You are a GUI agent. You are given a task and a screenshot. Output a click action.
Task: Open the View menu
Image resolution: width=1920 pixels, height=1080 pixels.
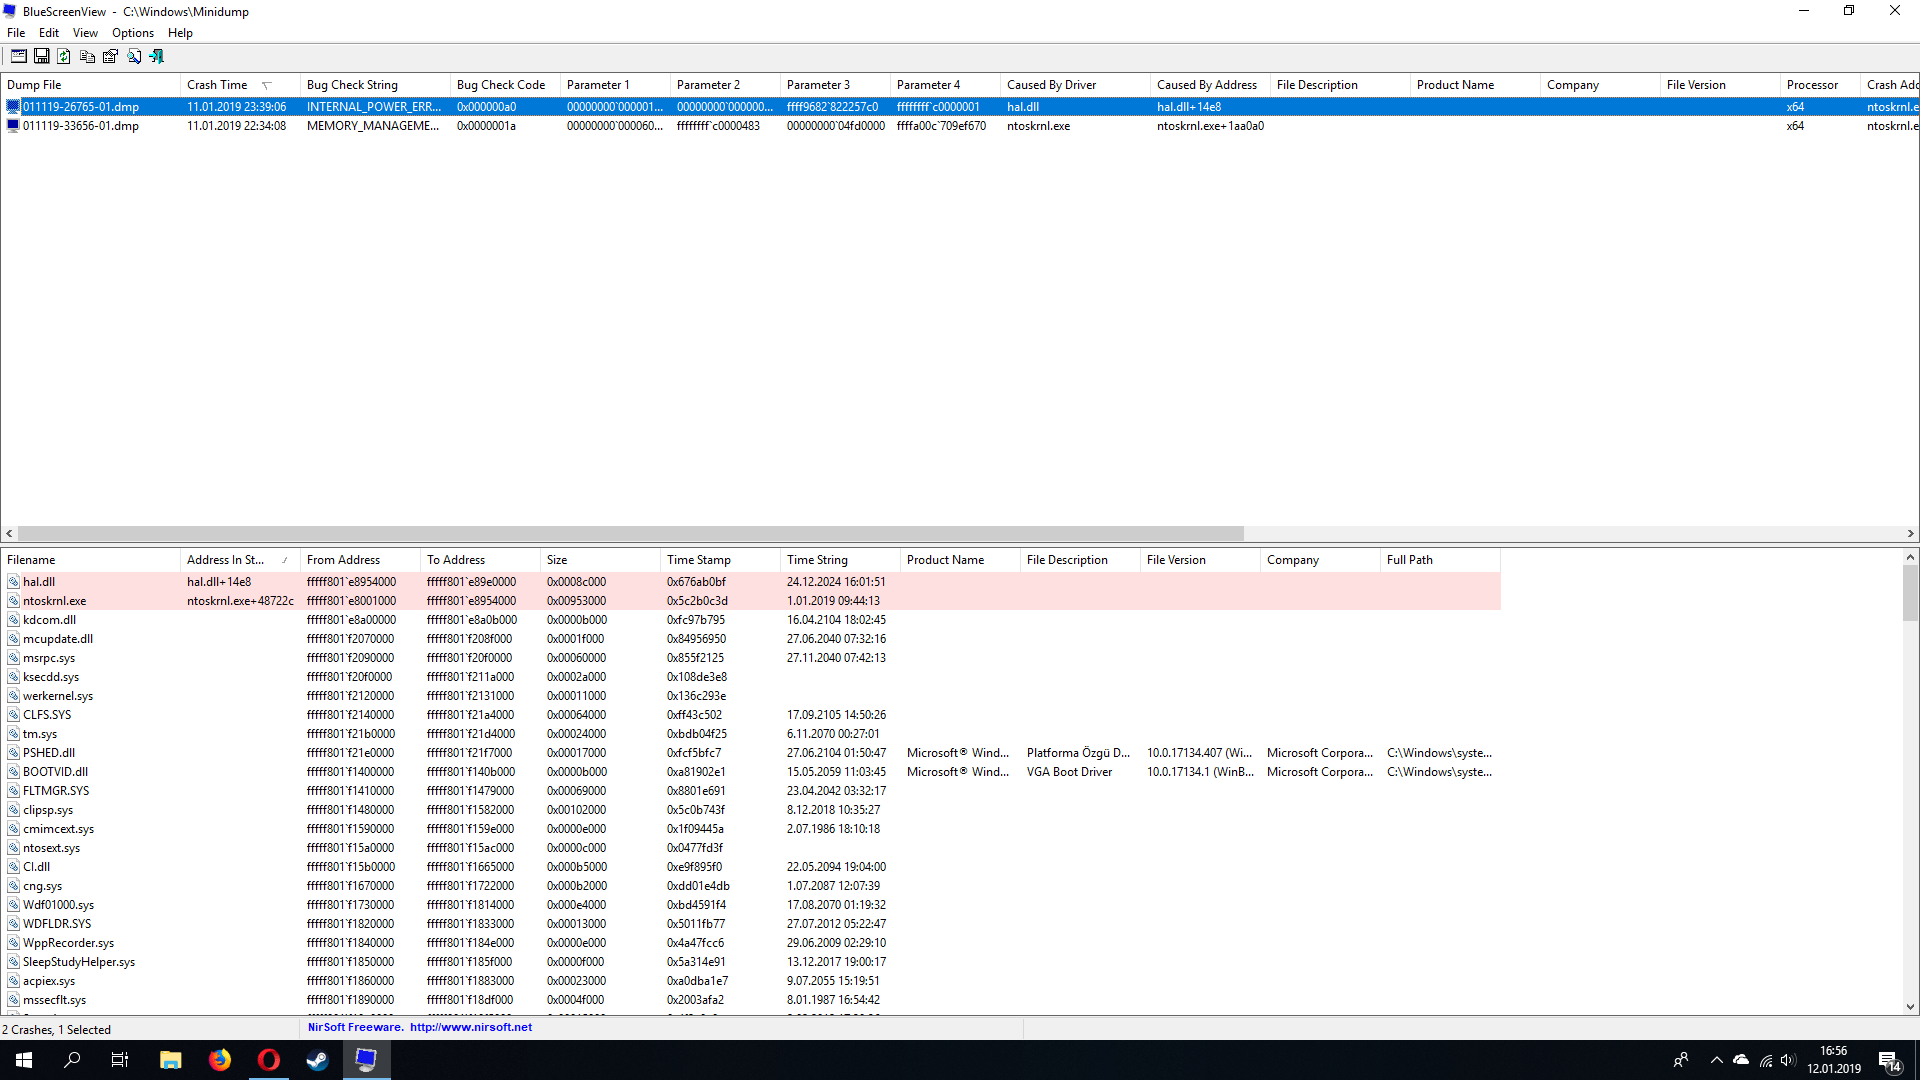(85, 33)
